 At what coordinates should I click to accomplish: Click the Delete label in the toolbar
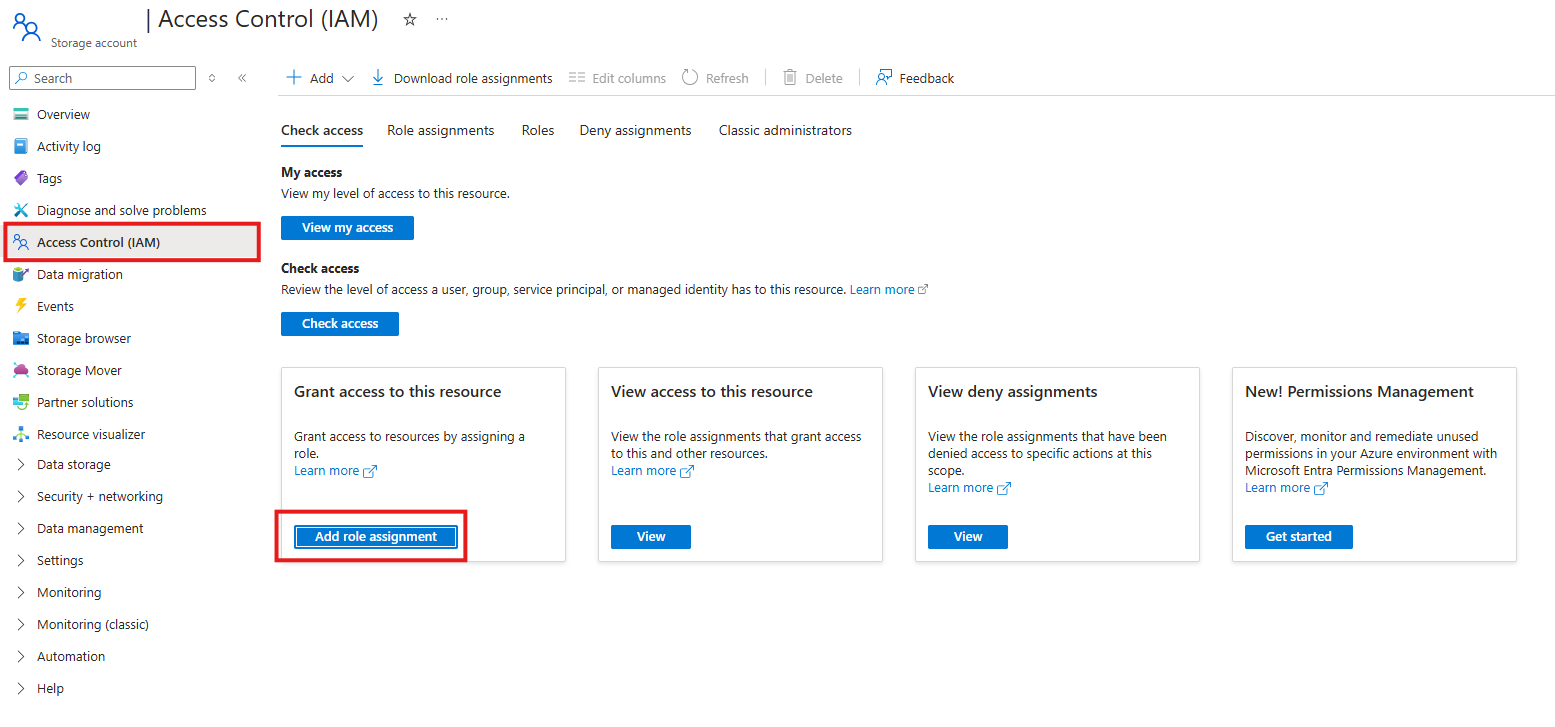tap(824, 78)
